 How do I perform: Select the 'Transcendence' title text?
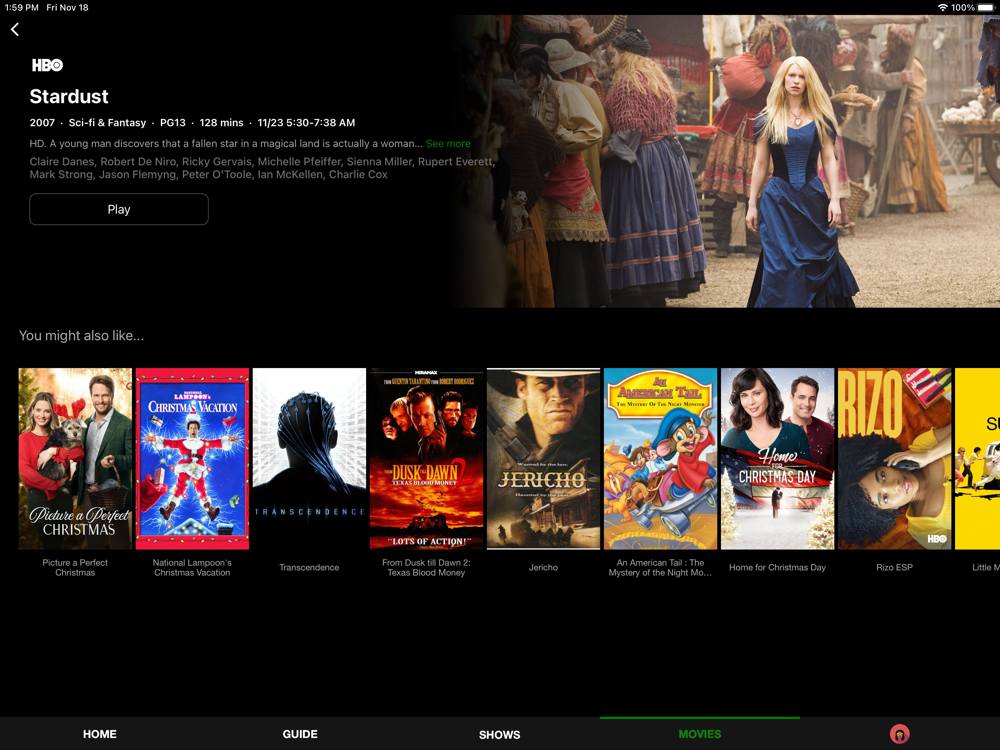click(309, 567)
